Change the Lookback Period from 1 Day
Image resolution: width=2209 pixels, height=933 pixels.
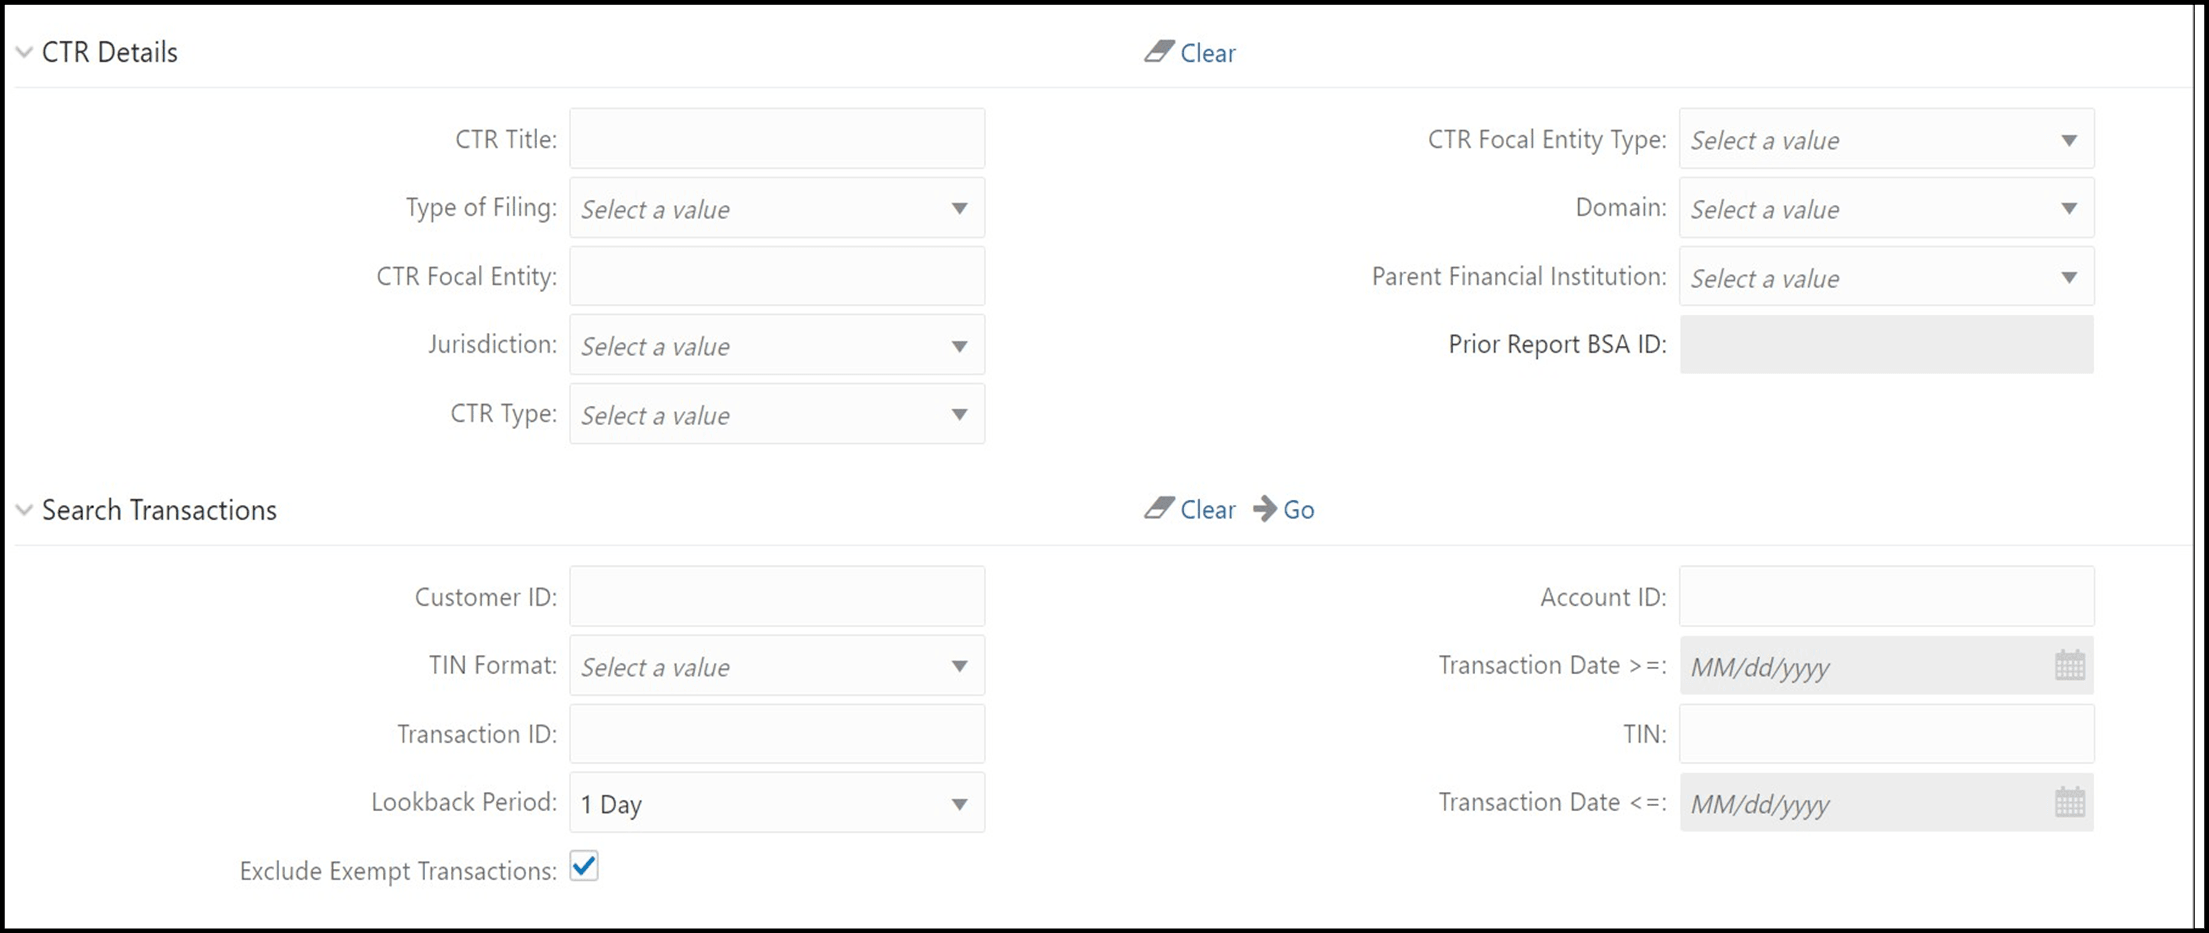pos(958,803)
